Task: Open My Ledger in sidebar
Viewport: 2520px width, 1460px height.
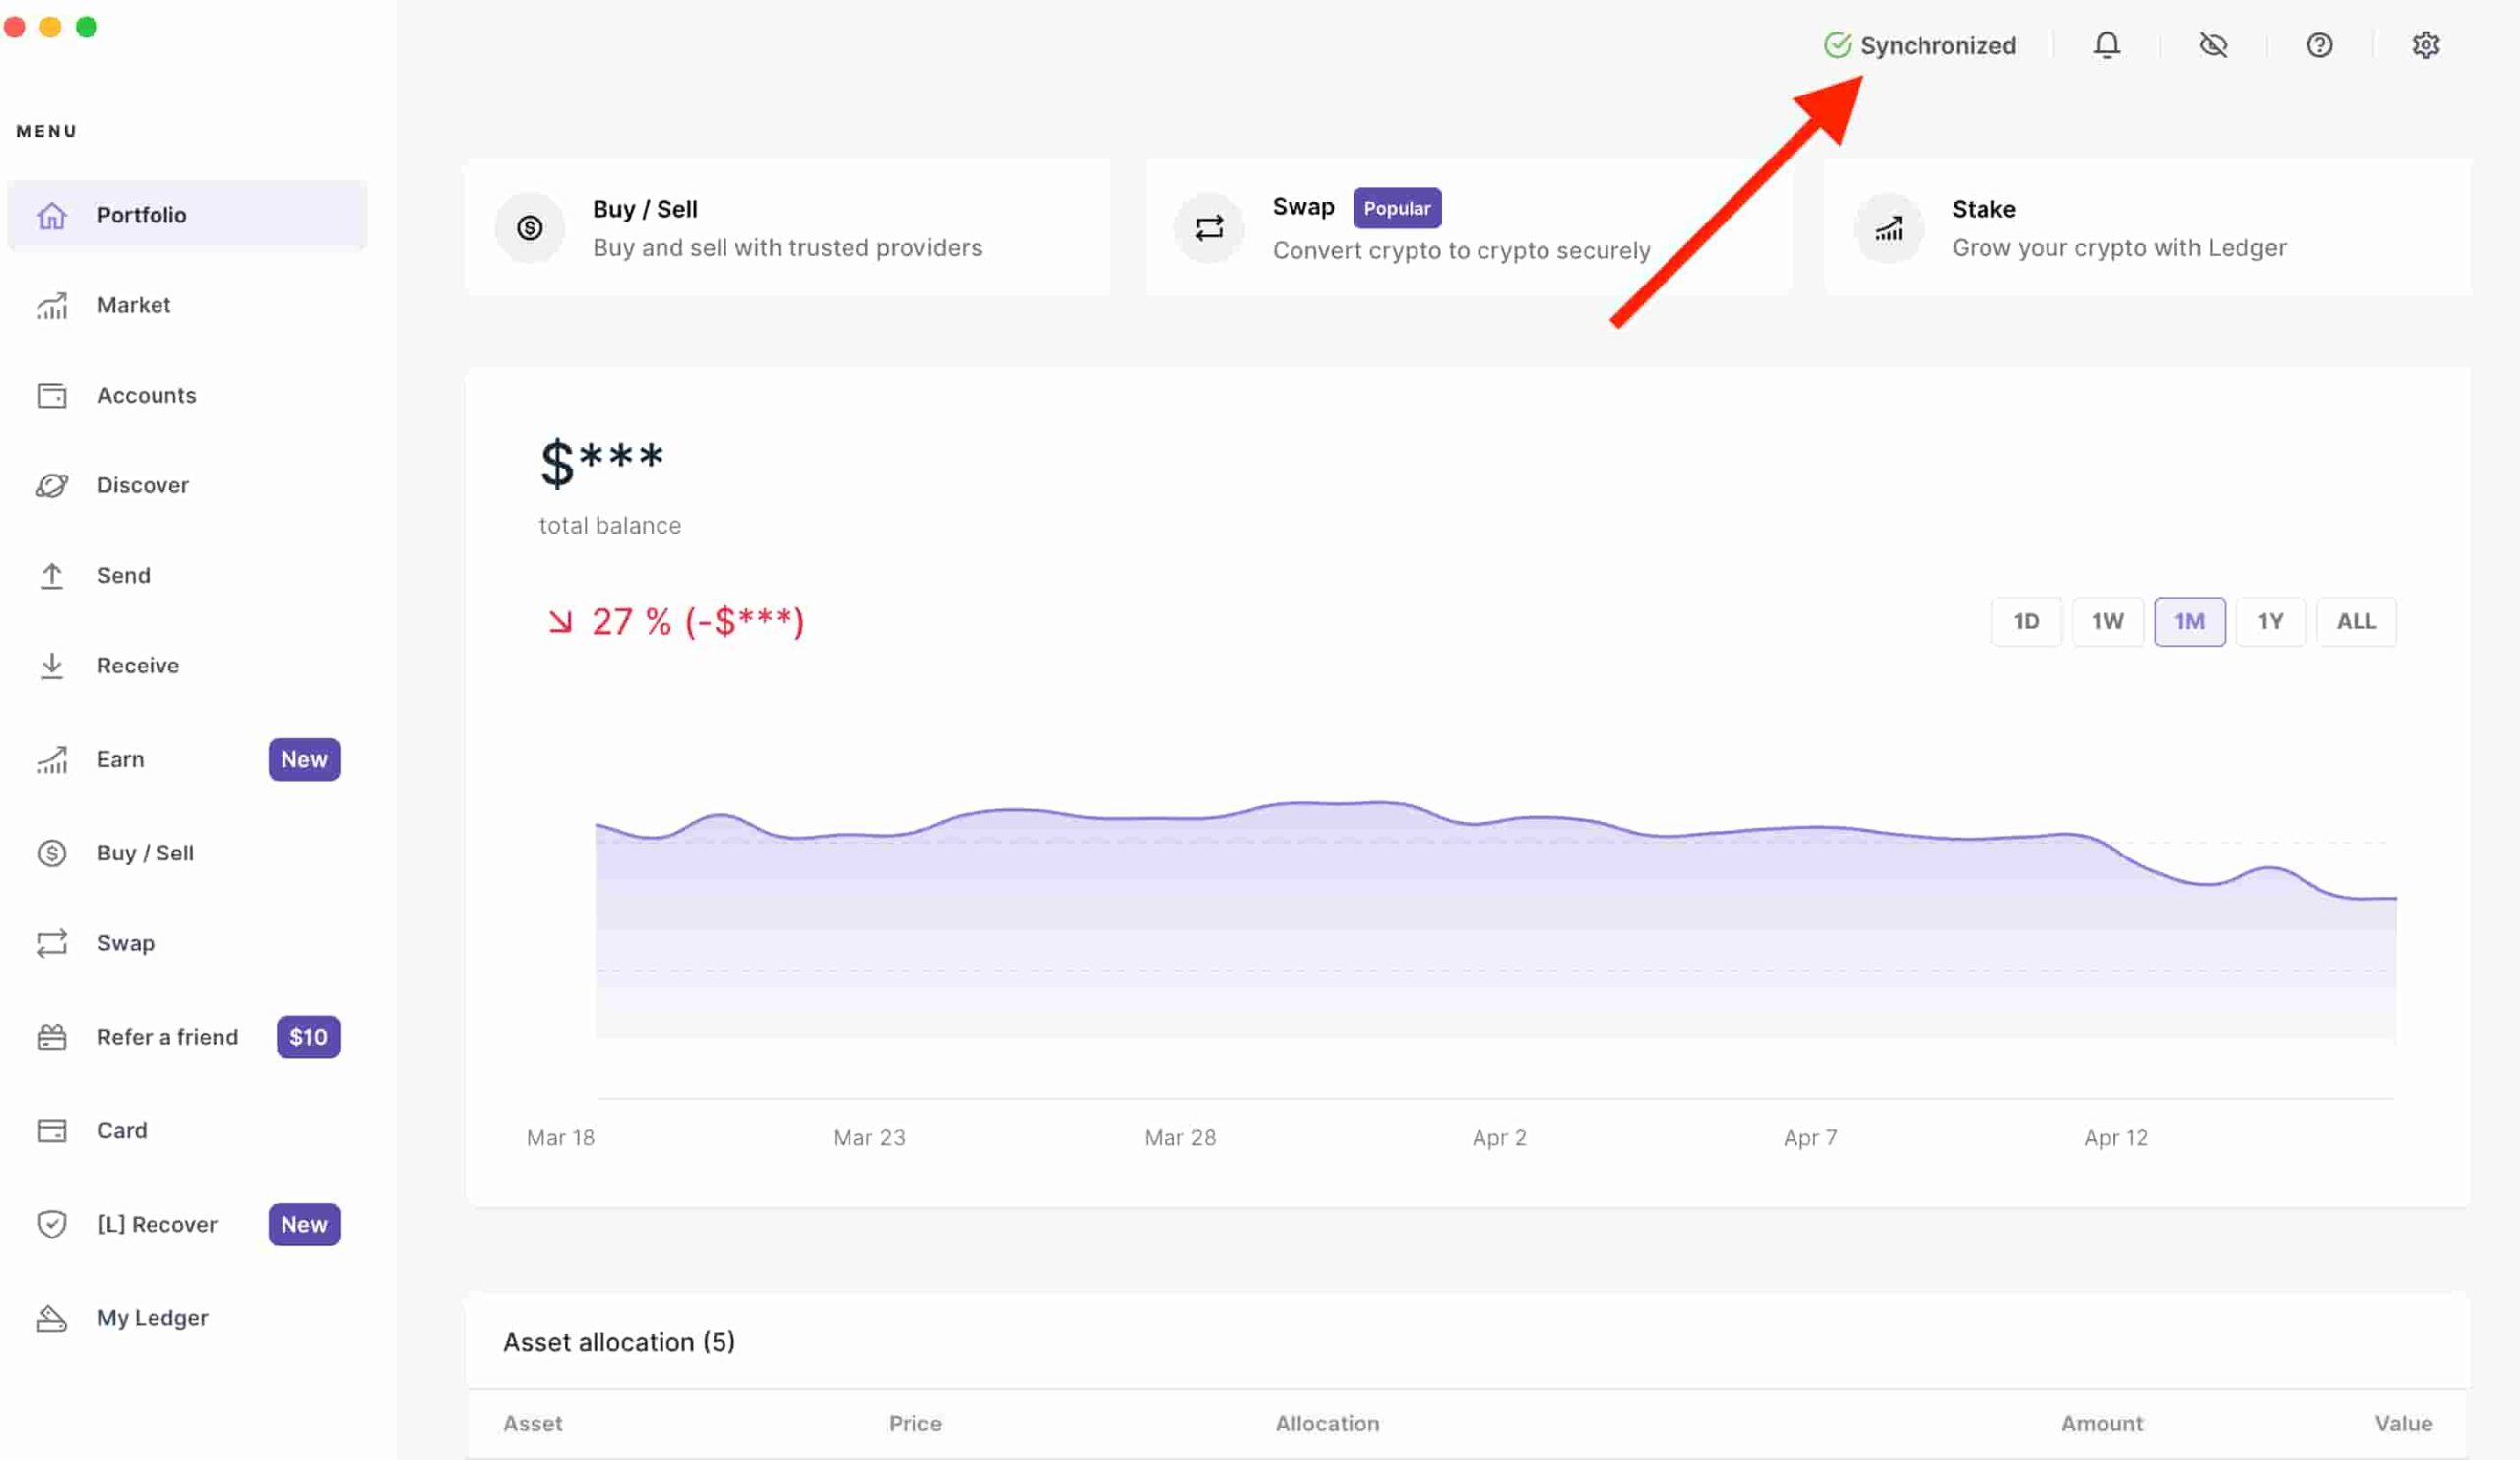Action: [x=152, y=1318]
